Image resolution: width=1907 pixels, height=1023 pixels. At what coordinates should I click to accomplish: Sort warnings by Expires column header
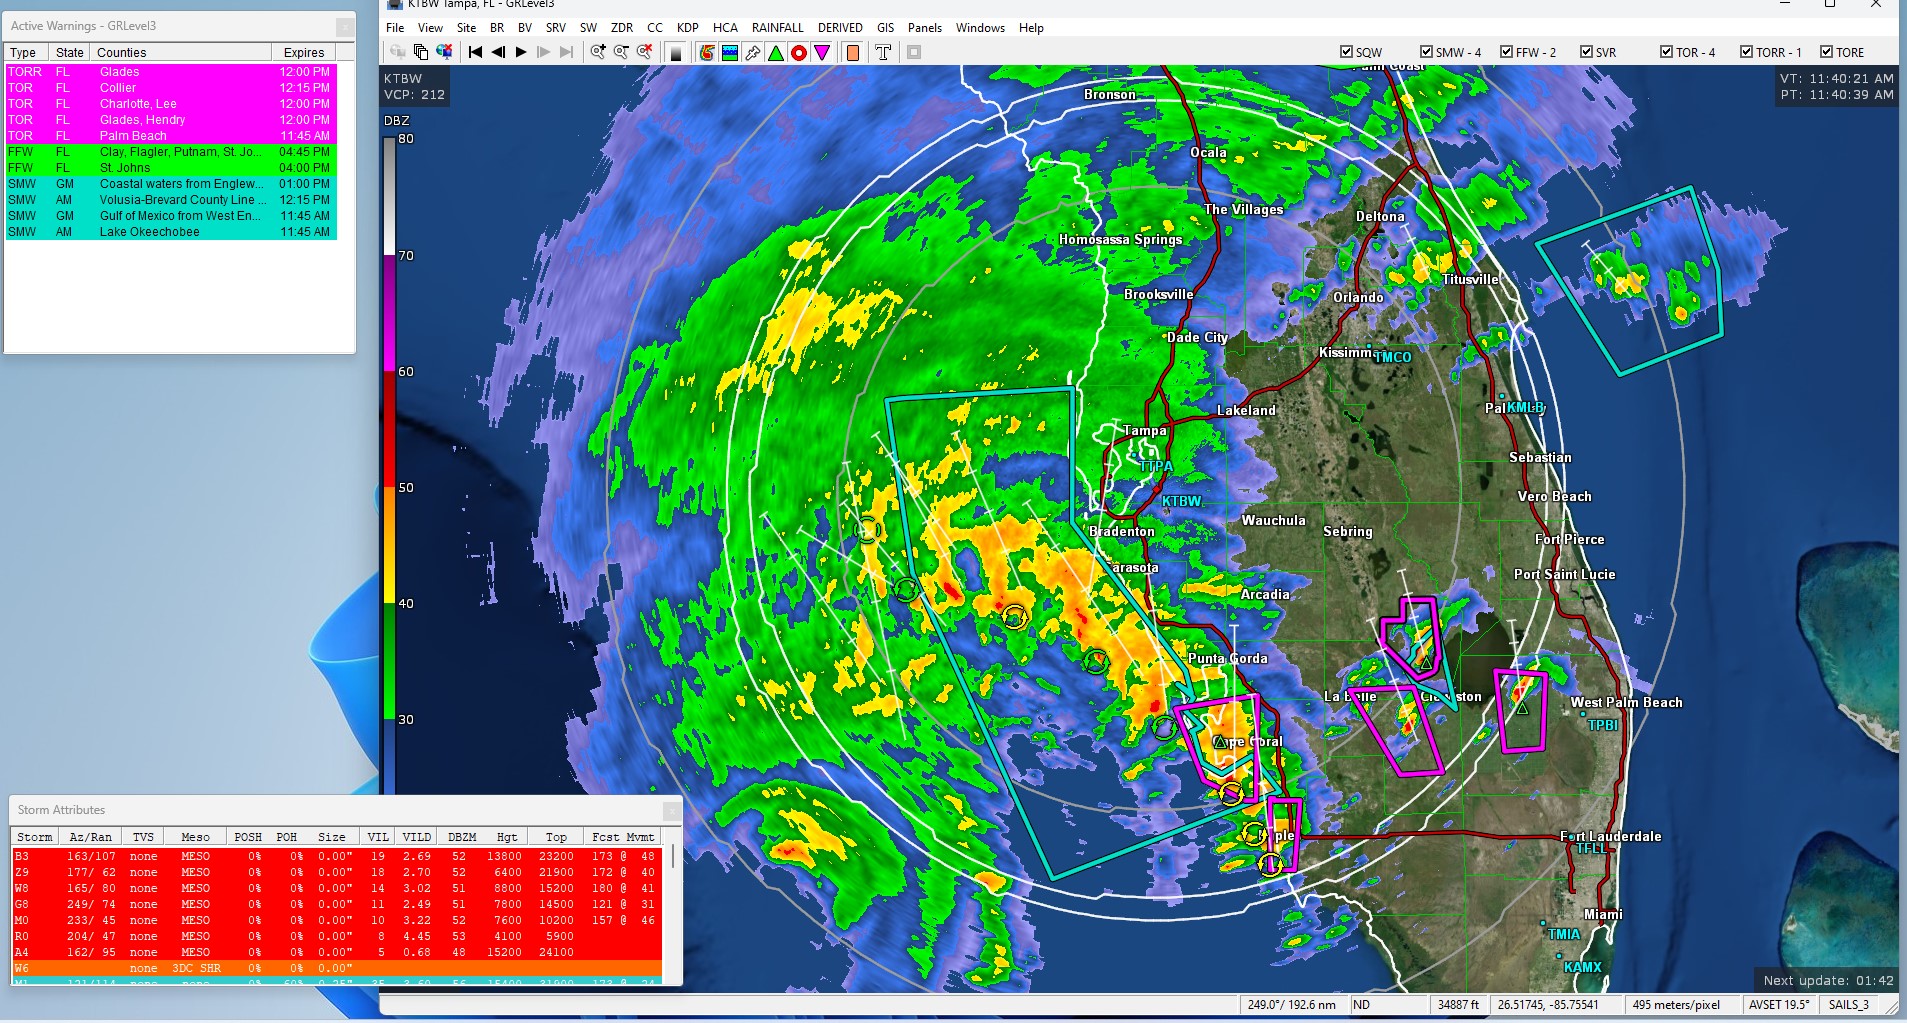(x=303, y=52)
